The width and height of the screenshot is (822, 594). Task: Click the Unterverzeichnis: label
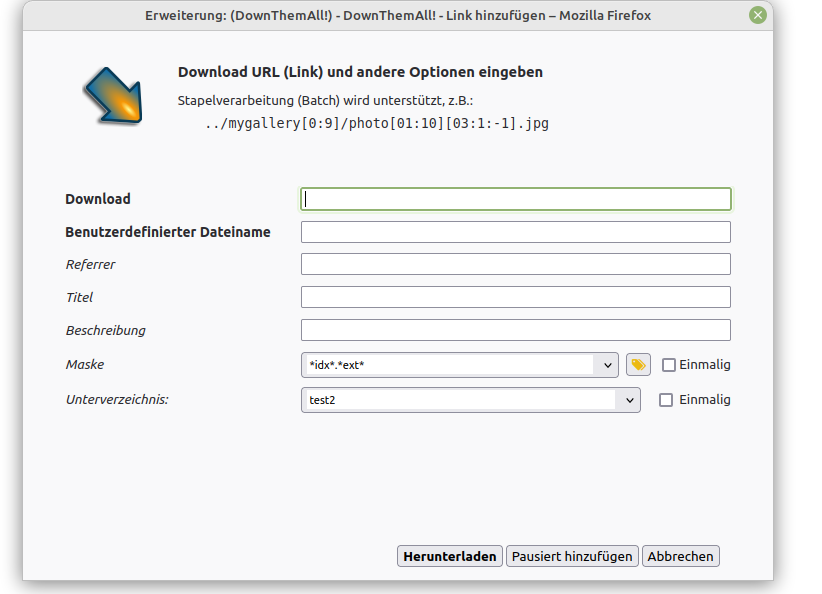117,399
